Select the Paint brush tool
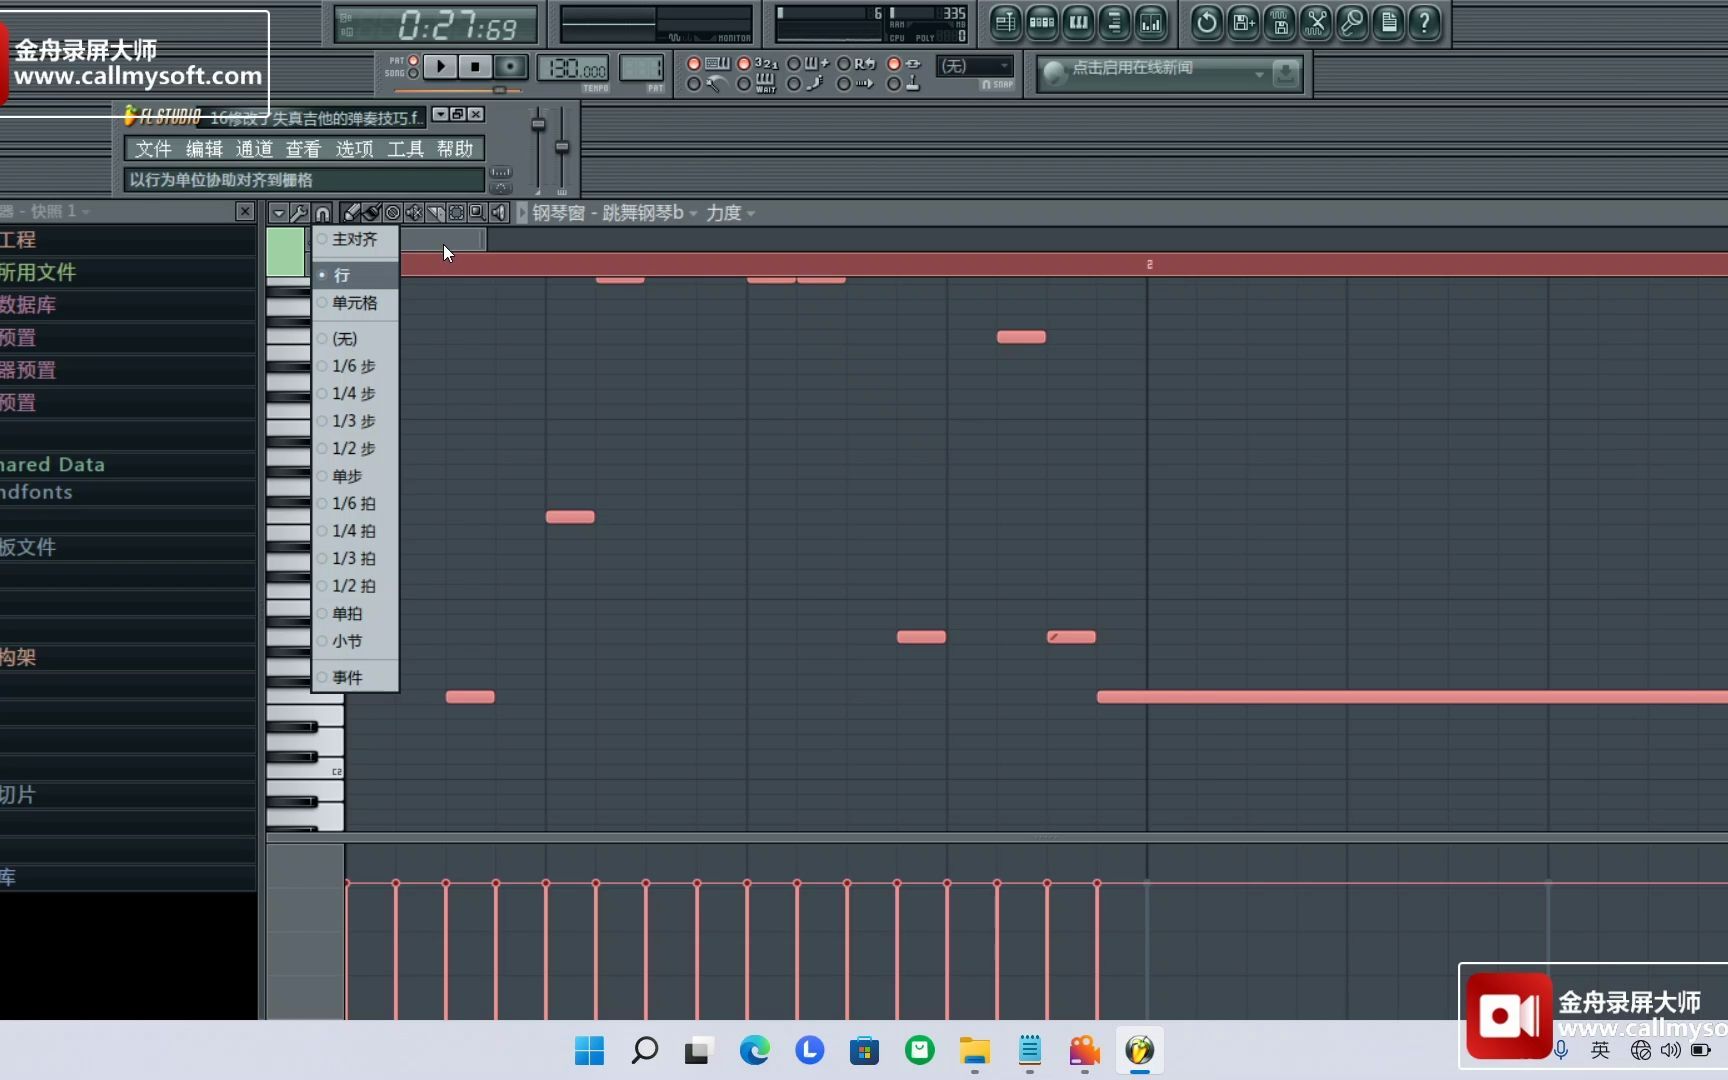Viewport: 1728px width, 1080px height. point(370,212)
